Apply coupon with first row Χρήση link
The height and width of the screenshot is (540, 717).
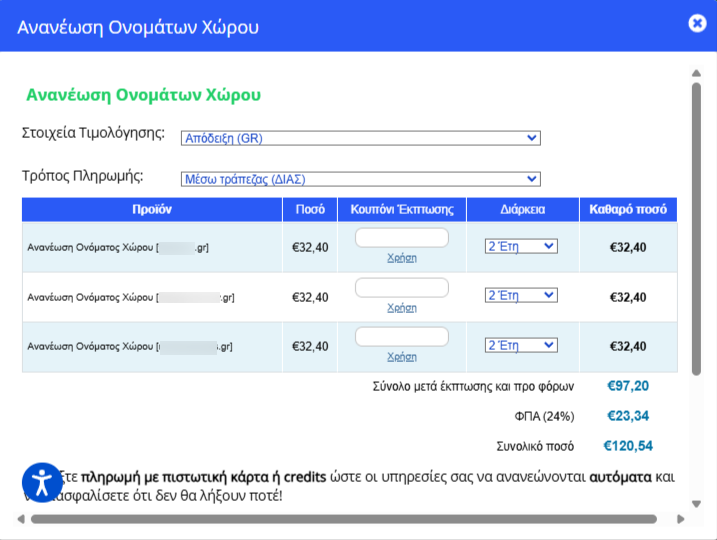pyautogui.click(x=402, y=258)
